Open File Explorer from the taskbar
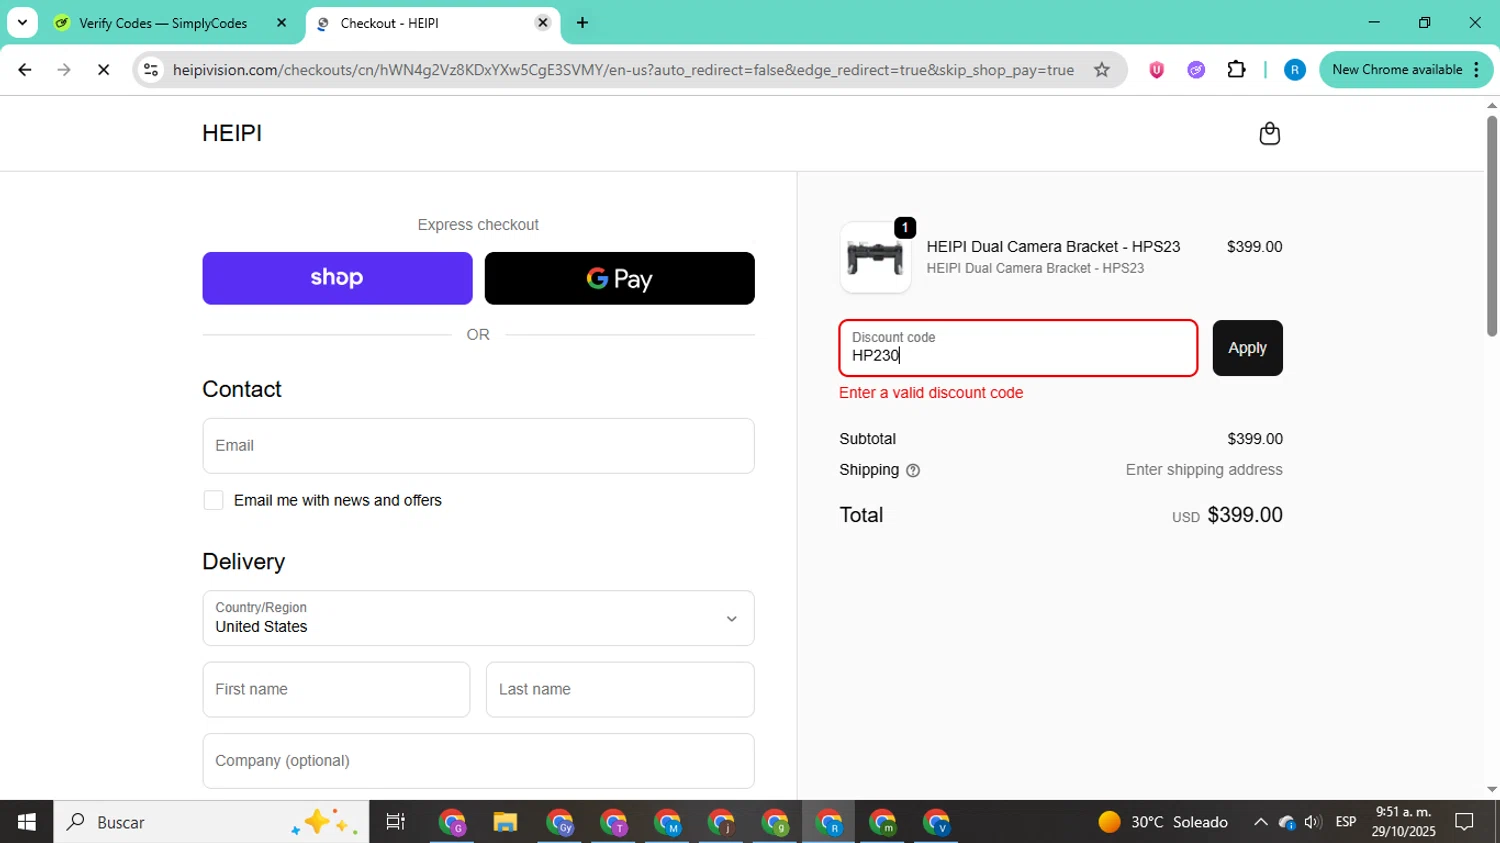The image size is (1500, 843). (505, 822)
